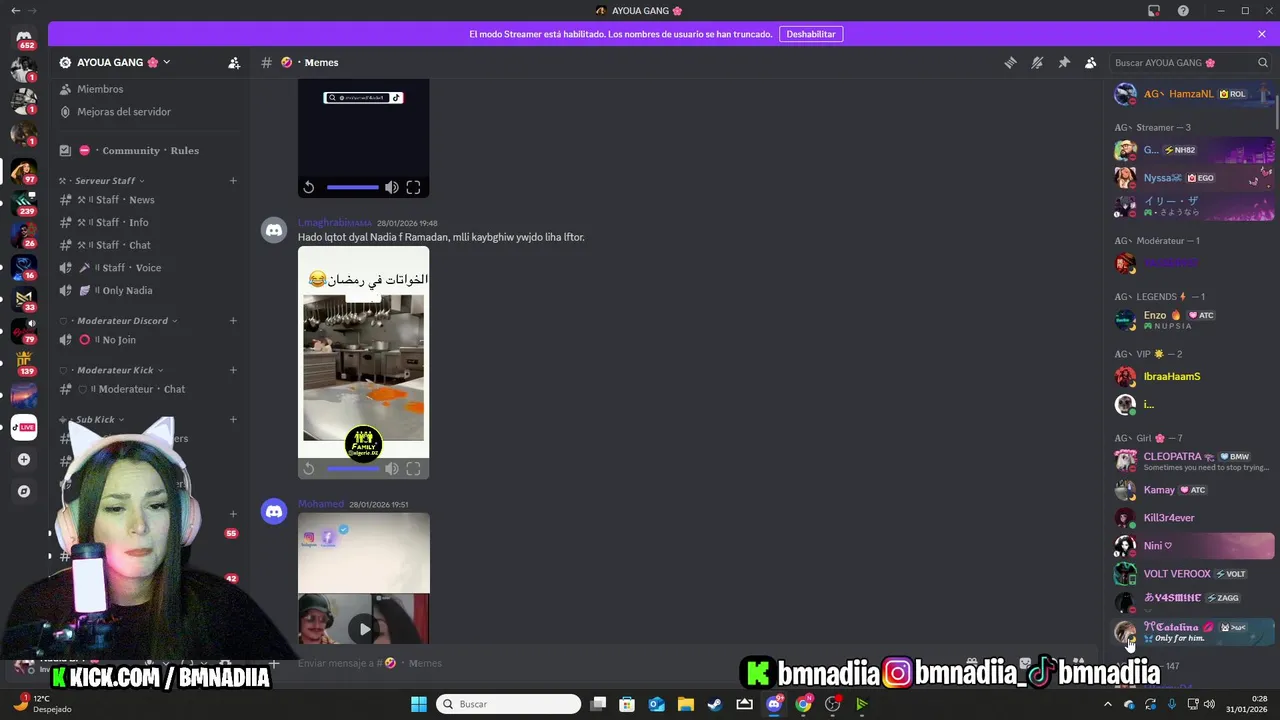Screen dimensions: 1280x720
Task: Play Mohamed's posted video
Action: (x=364, y=629)
